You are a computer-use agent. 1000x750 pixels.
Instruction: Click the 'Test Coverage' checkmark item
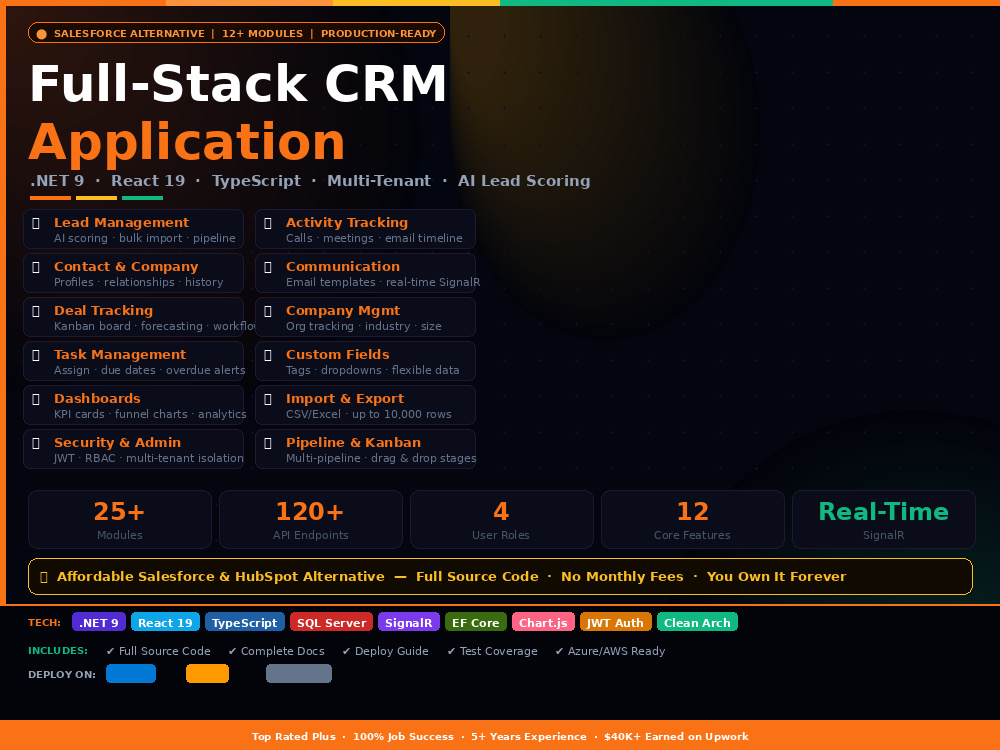[492, 651]
